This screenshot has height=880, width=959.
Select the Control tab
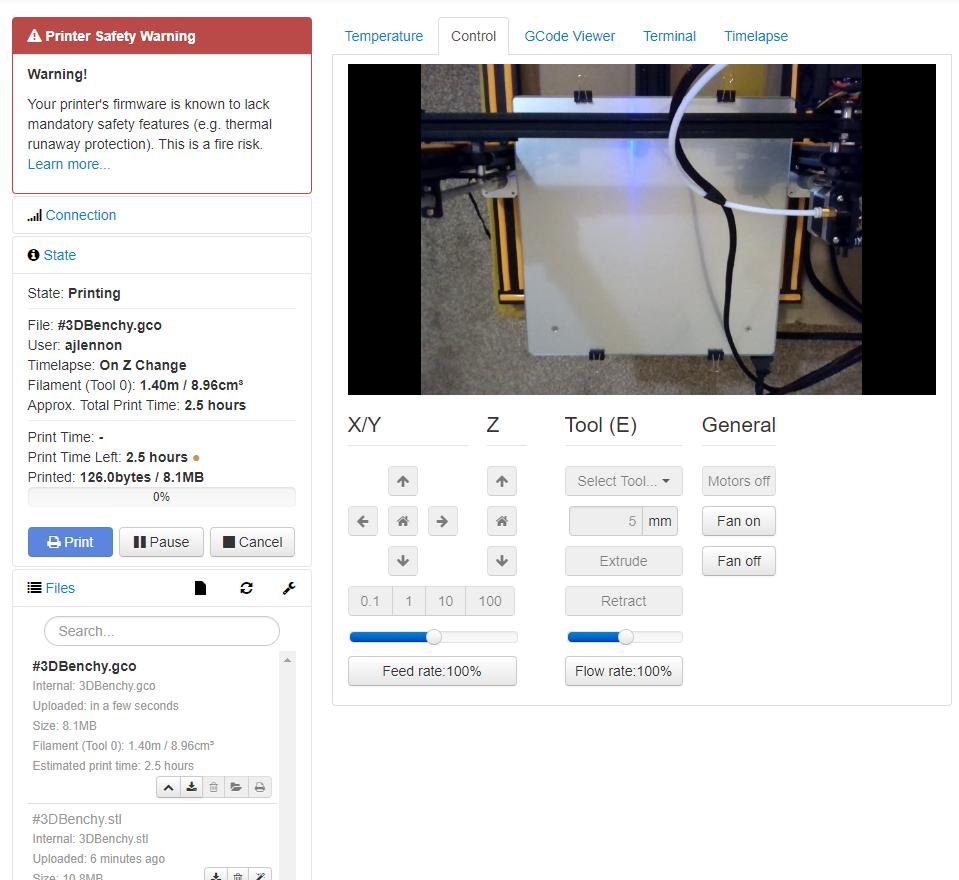[473, 36]
